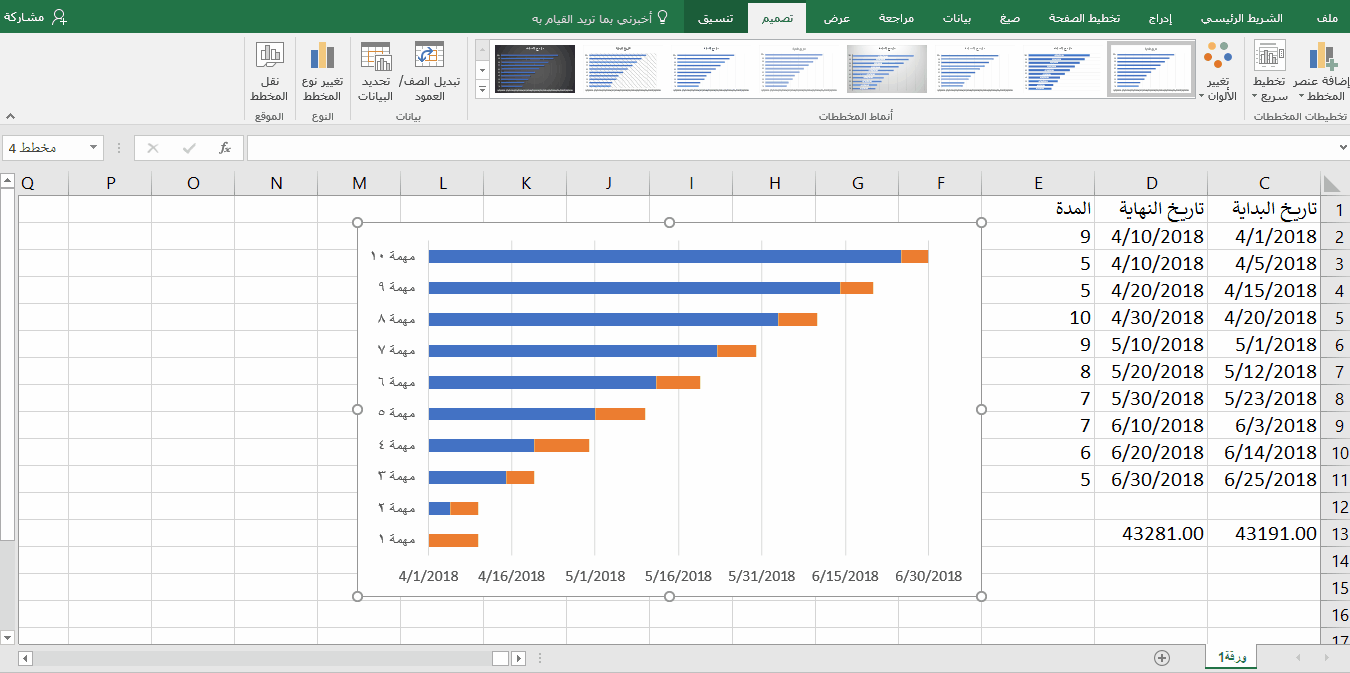Viewport: 1350px width, 673px height.
Task: Click header cell 'المدة'
Action: [x=1038, y=209]
